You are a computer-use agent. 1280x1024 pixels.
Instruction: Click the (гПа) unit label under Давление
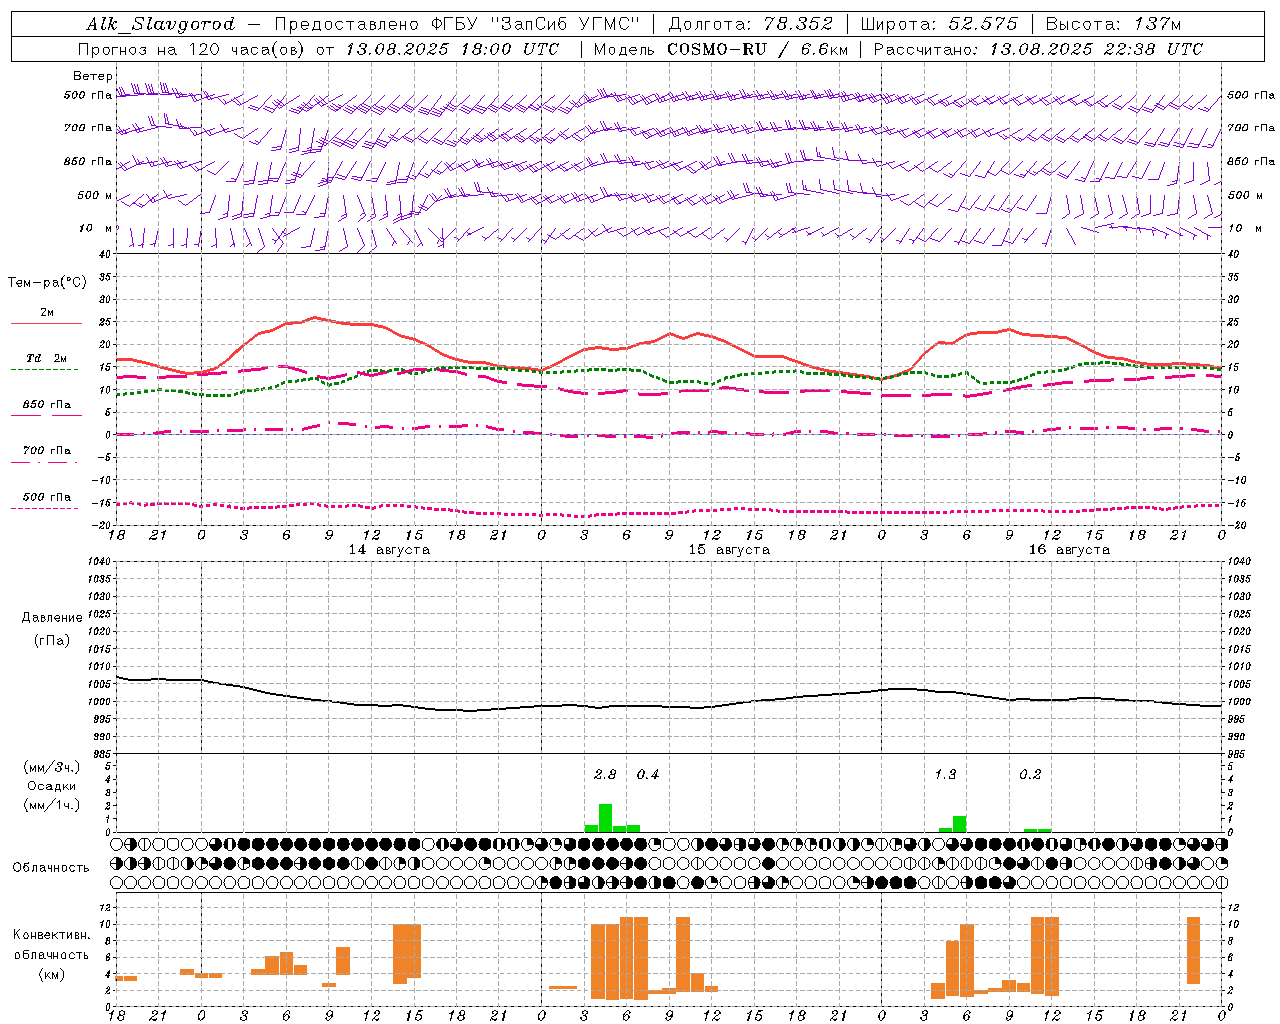point(52,639)
